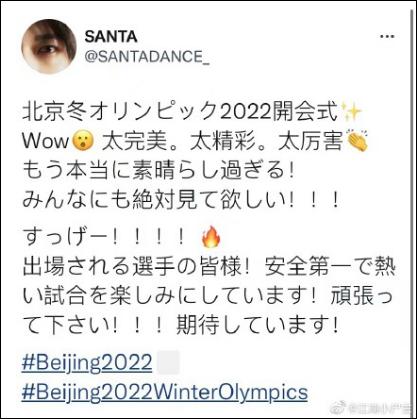Click the gray emoji placeholder beside #Beijing2022
The width and height of the screenshot is (417, 419).
click(168, 362)
